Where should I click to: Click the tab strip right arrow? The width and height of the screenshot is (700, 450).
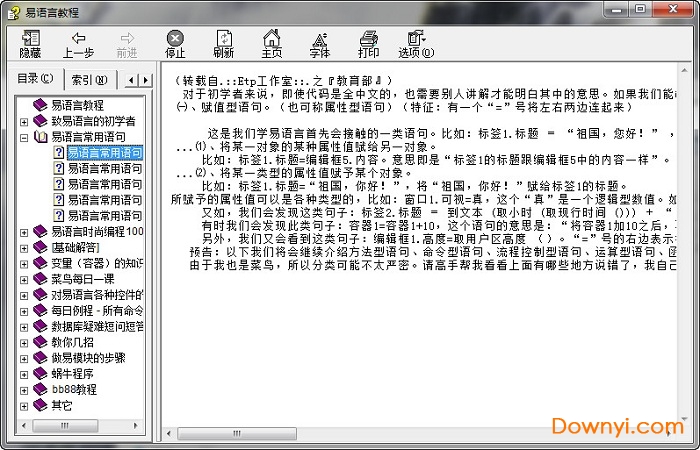coord(146,80)
